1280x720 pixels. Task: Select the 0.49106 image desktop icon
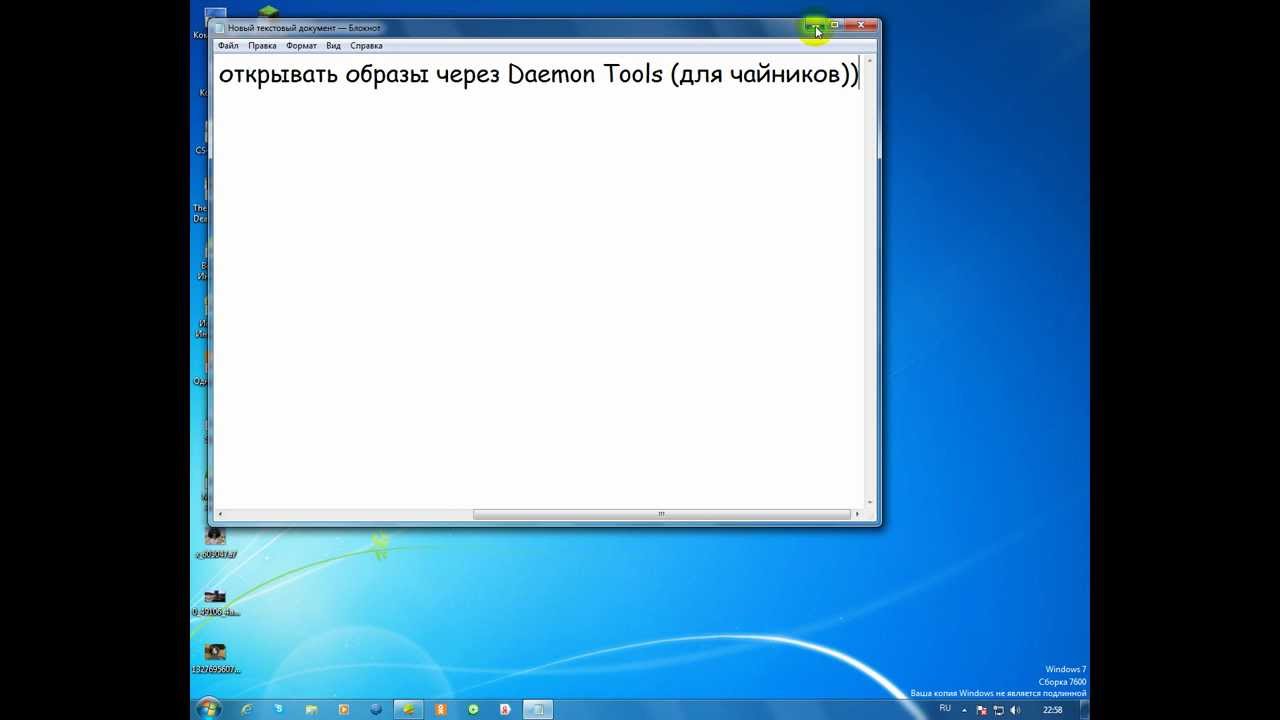coord(215,602)
